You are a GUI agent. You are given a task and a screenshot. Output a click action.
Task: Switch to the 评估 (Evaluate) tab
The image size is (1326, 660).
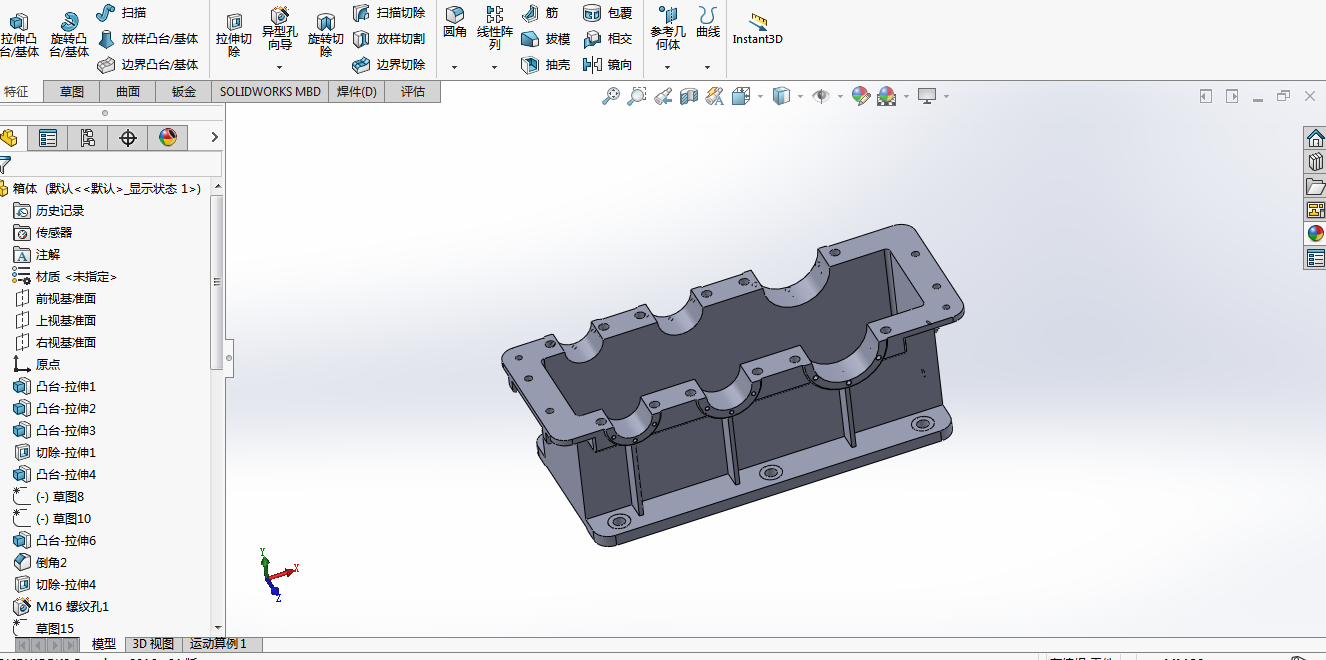(x=413, y=92)
